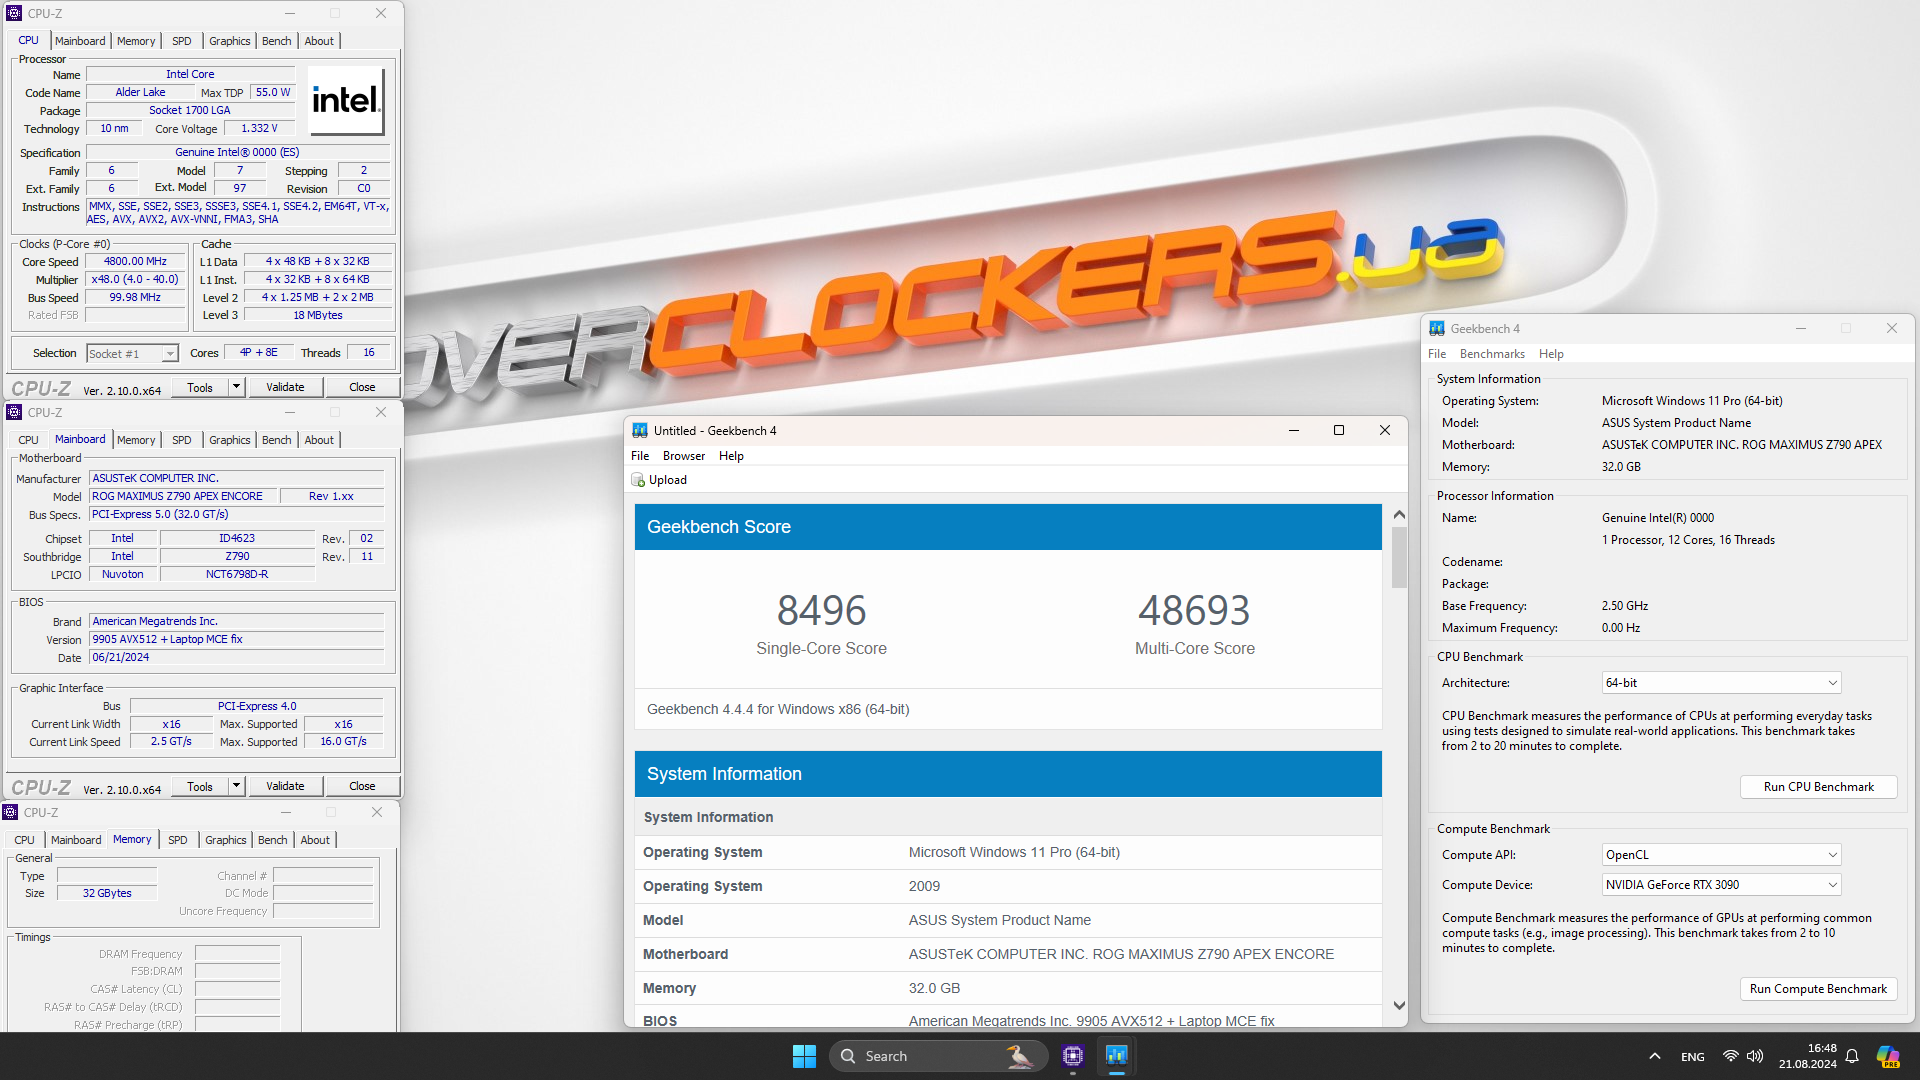Viewport: 1920px width, 1080px height.
Task: Click the Core Speed 4800.00 MHz value
Action: point(135,262)
